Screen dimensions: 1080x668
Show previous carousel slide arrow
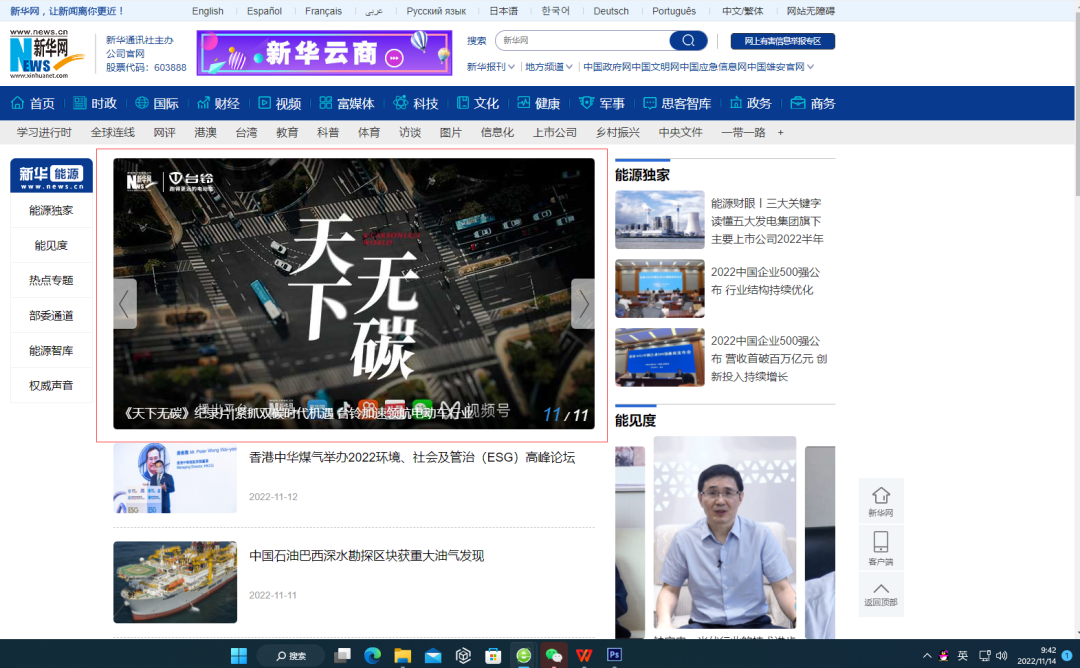coord(125,304)
